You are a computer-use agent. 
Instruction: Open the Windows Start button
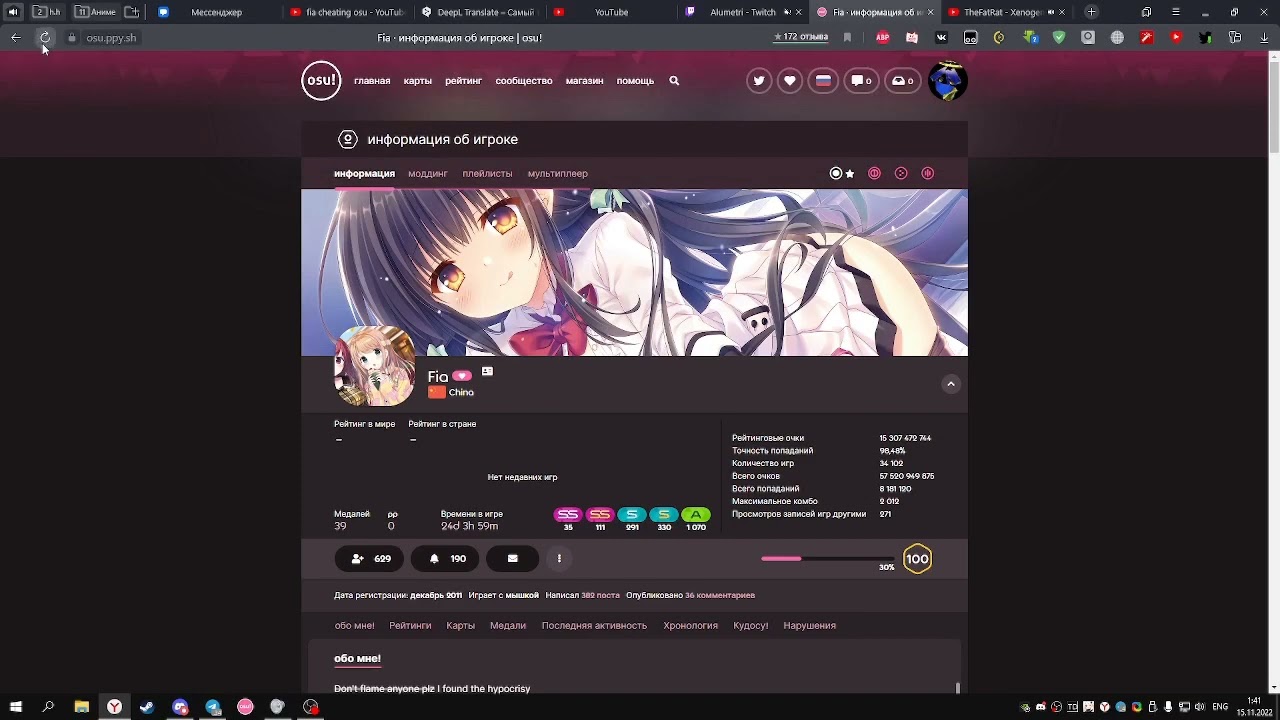[x=15, y=707]
